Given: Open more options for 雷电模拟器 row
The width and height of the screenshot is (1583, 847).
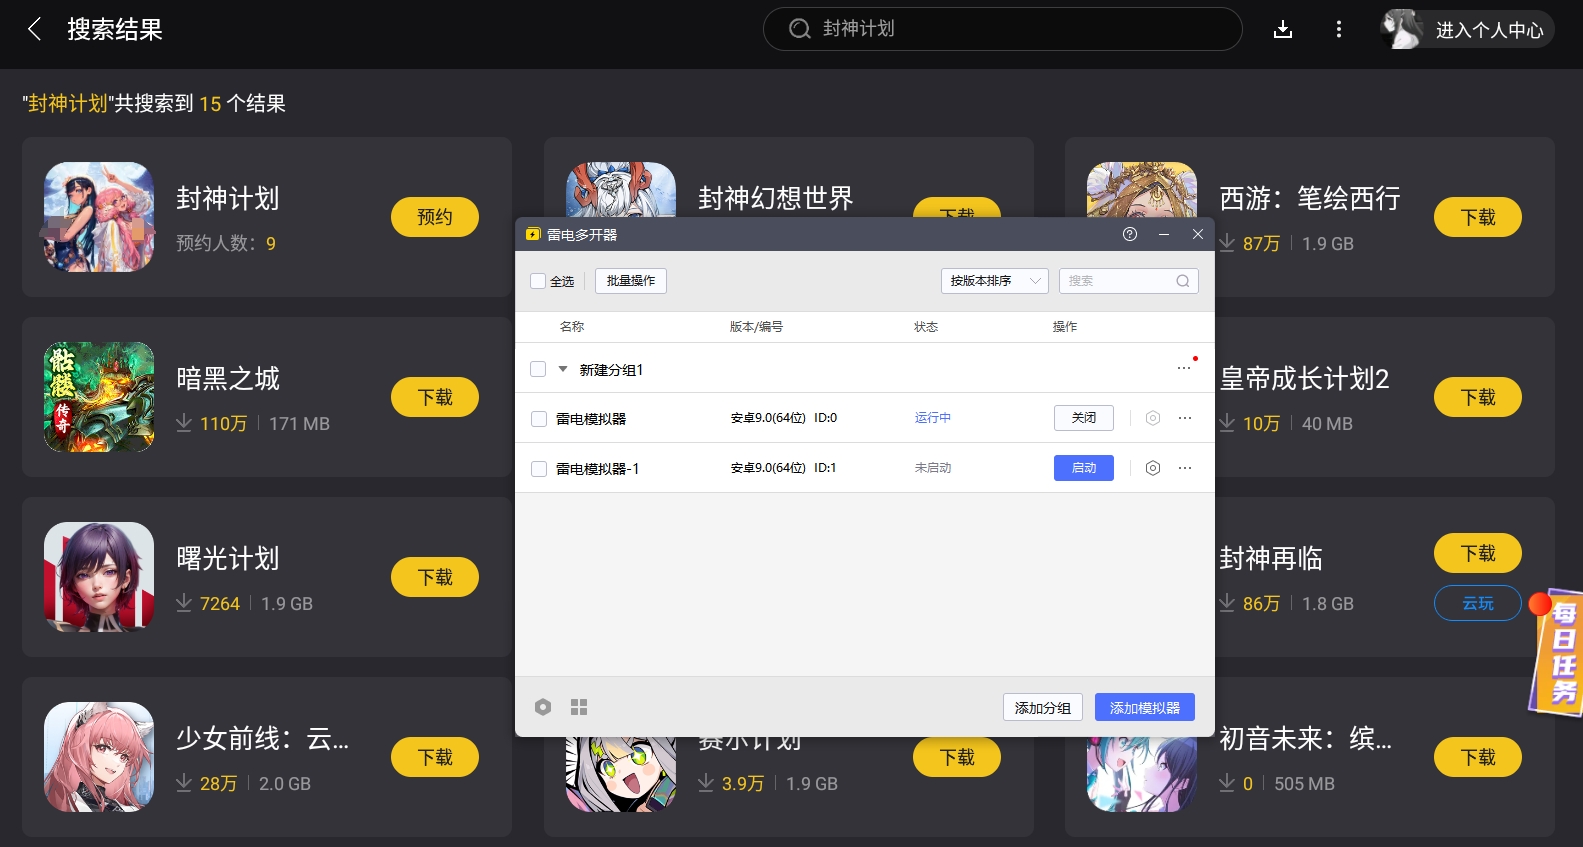Looking at the screenshot, I should pos(1185,418).
